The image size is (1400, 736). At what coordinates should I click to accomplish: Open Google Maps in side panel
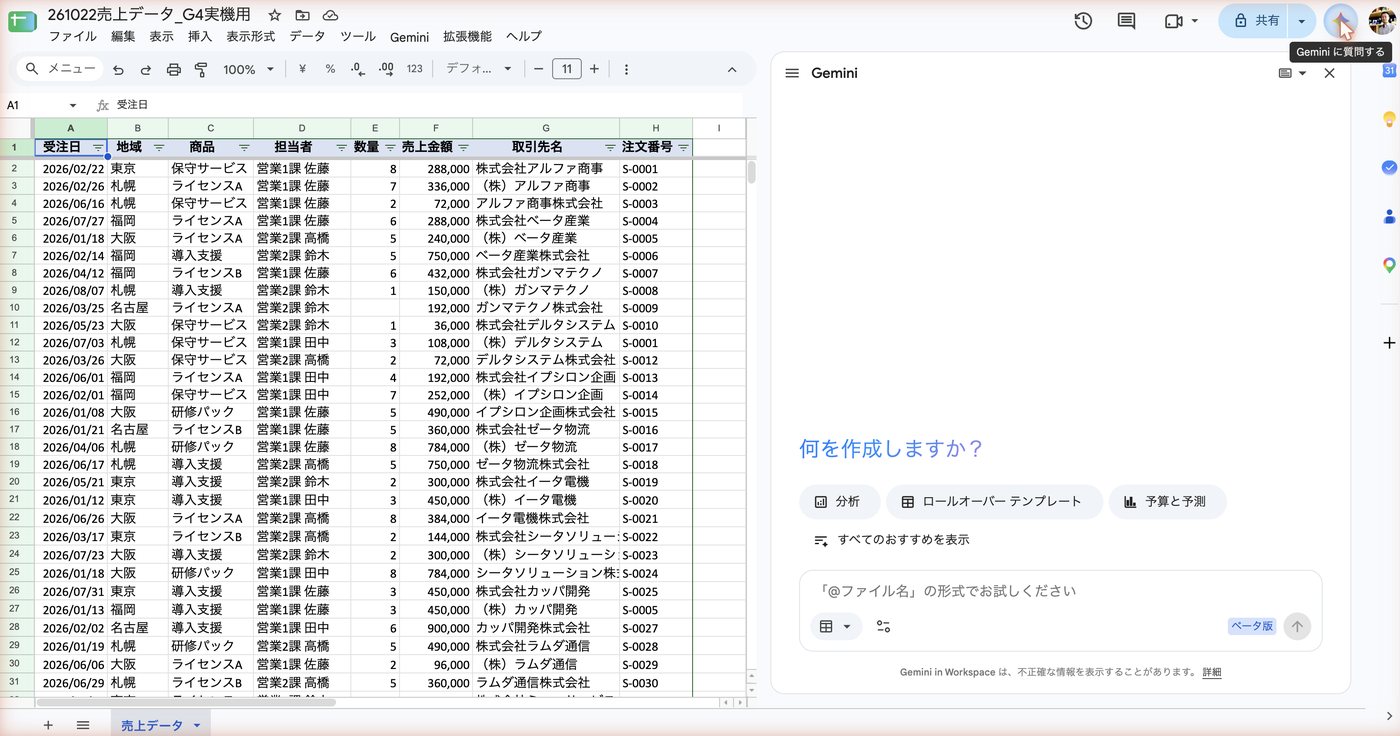pos(1389,265)
